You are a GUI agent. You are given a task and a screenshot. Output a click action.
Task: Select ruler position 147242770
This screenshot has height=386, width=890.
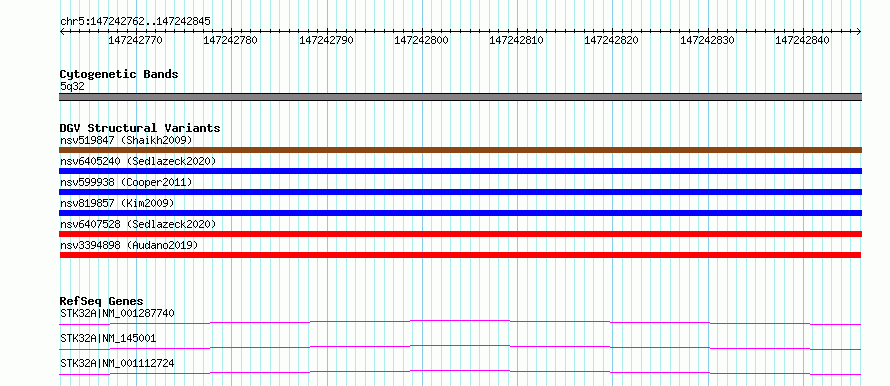135,40
